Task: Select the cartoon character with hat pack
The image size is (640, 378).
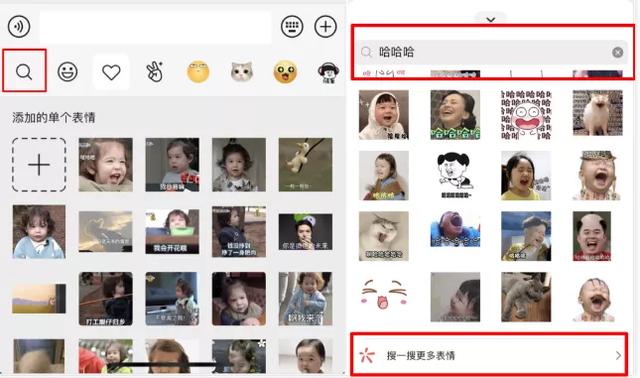Action: click(329, 73)
